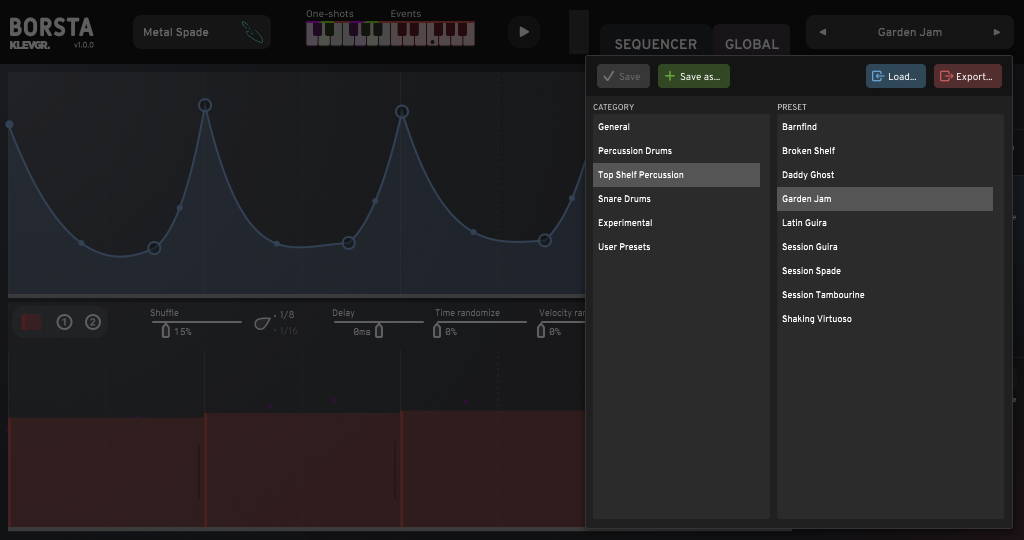Open the Garden Jam preset name menu

click(x=910, y=32)
